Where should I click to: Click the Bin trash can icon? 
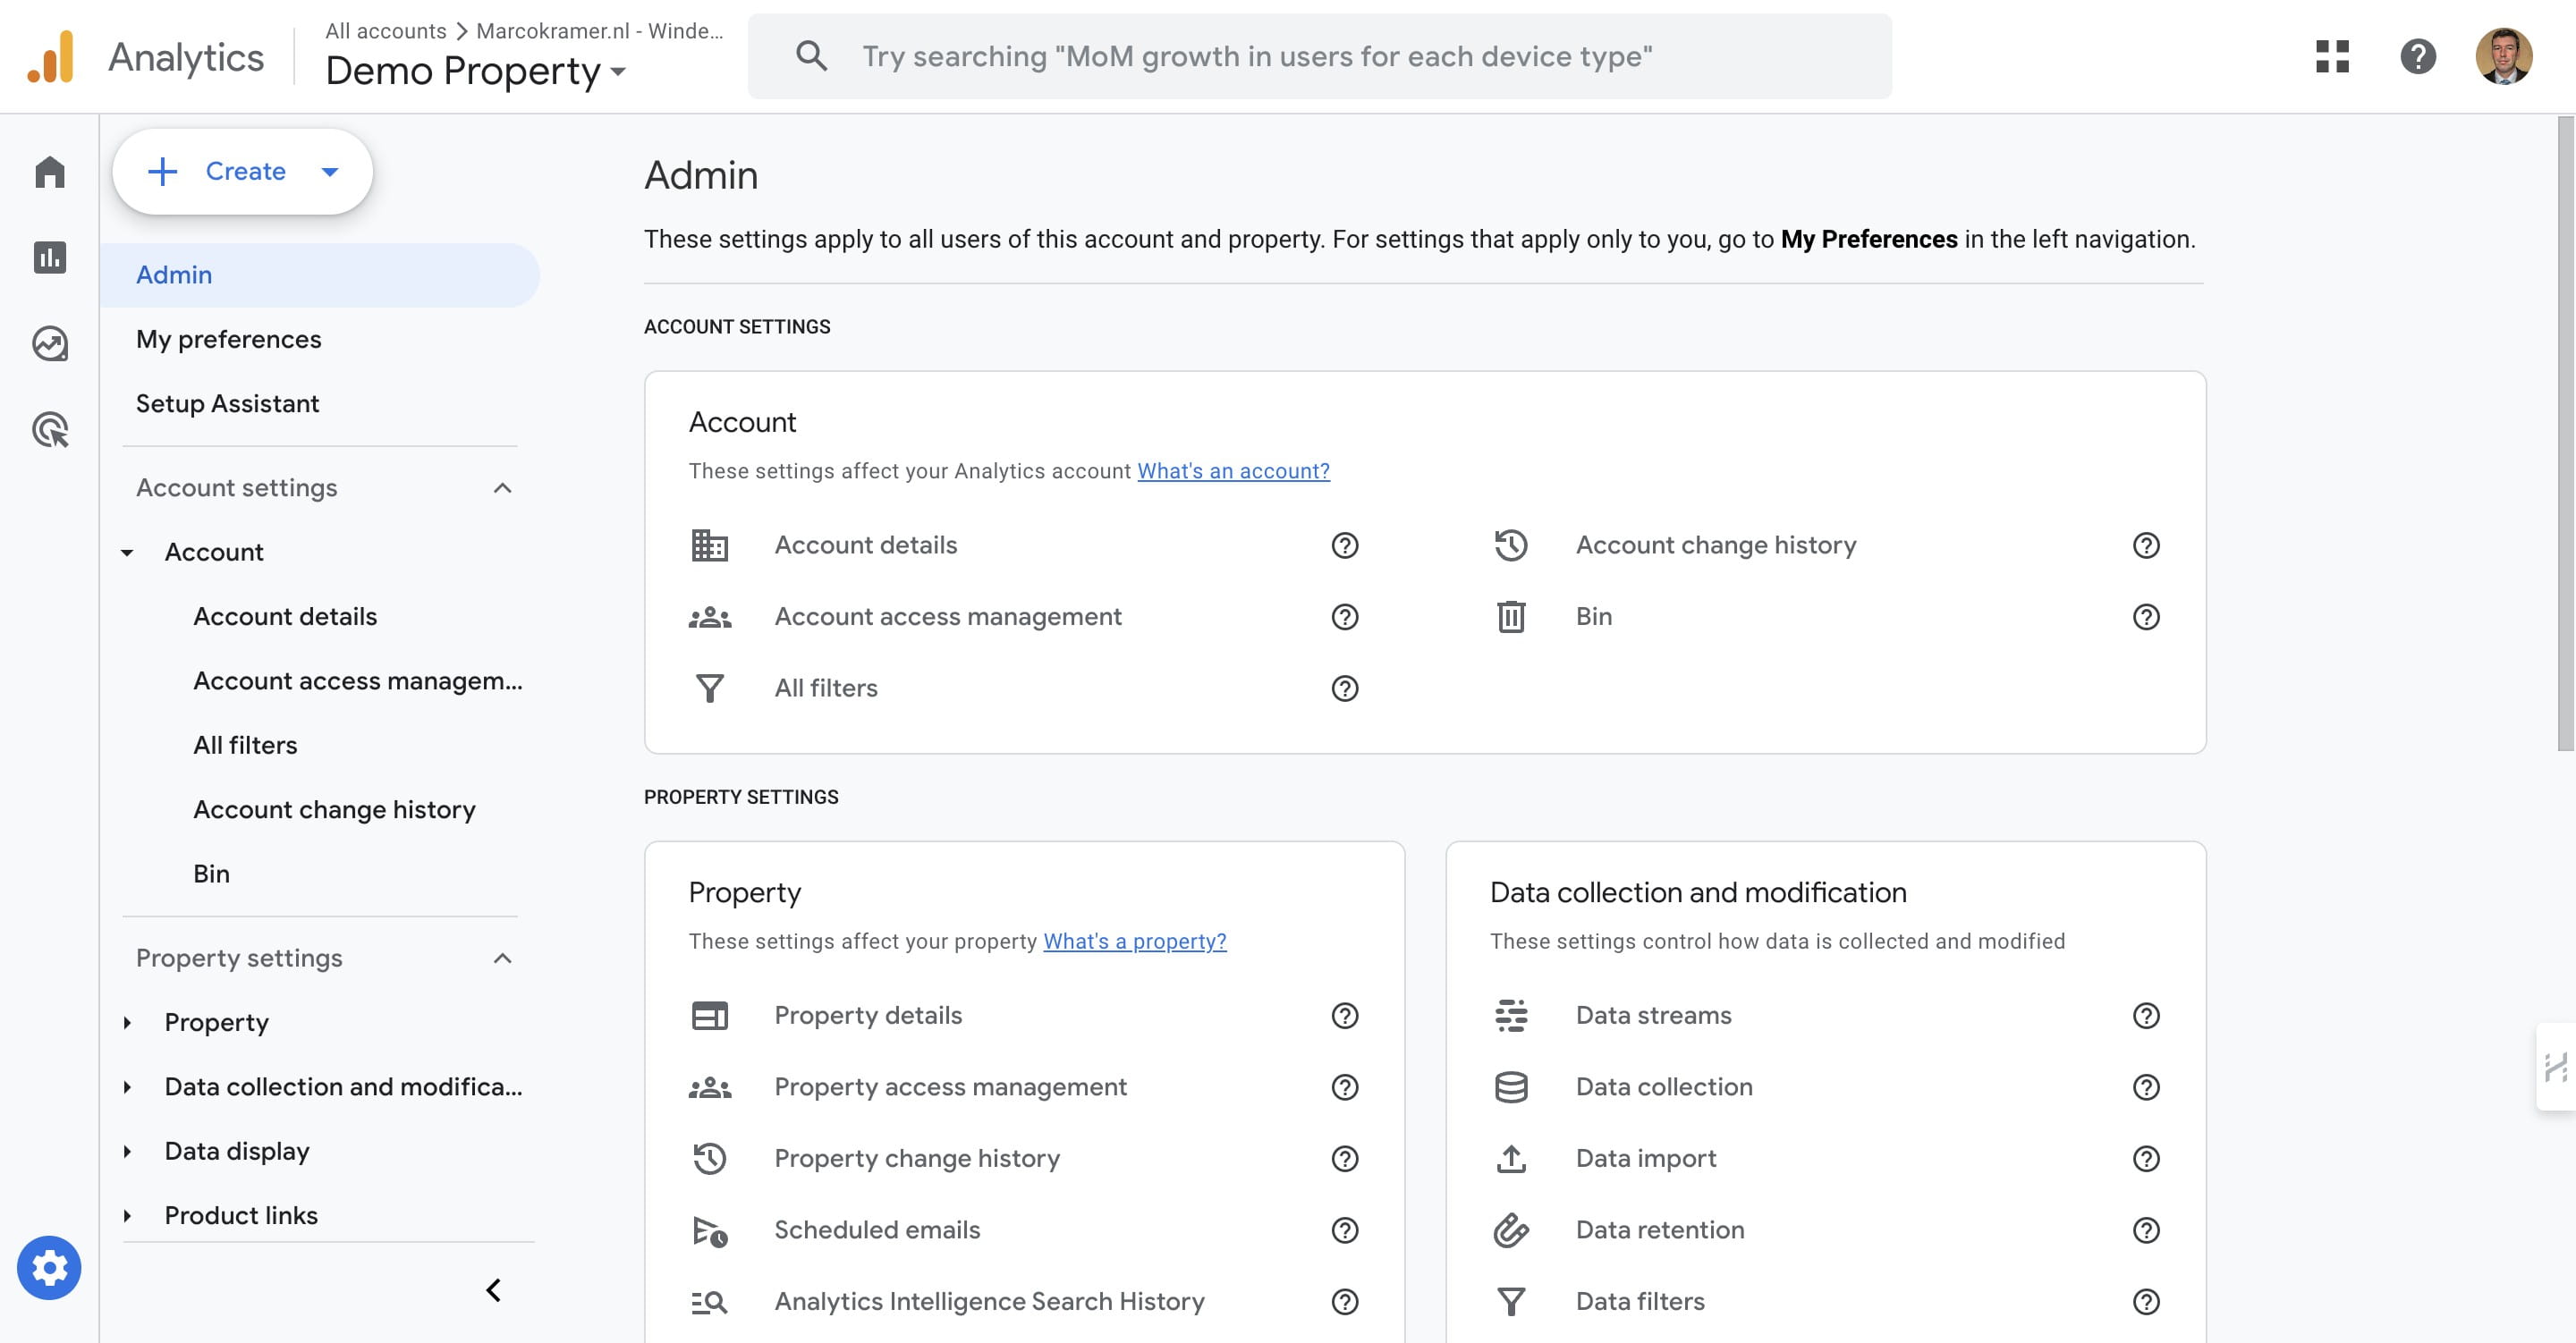tap(1510, 617)
